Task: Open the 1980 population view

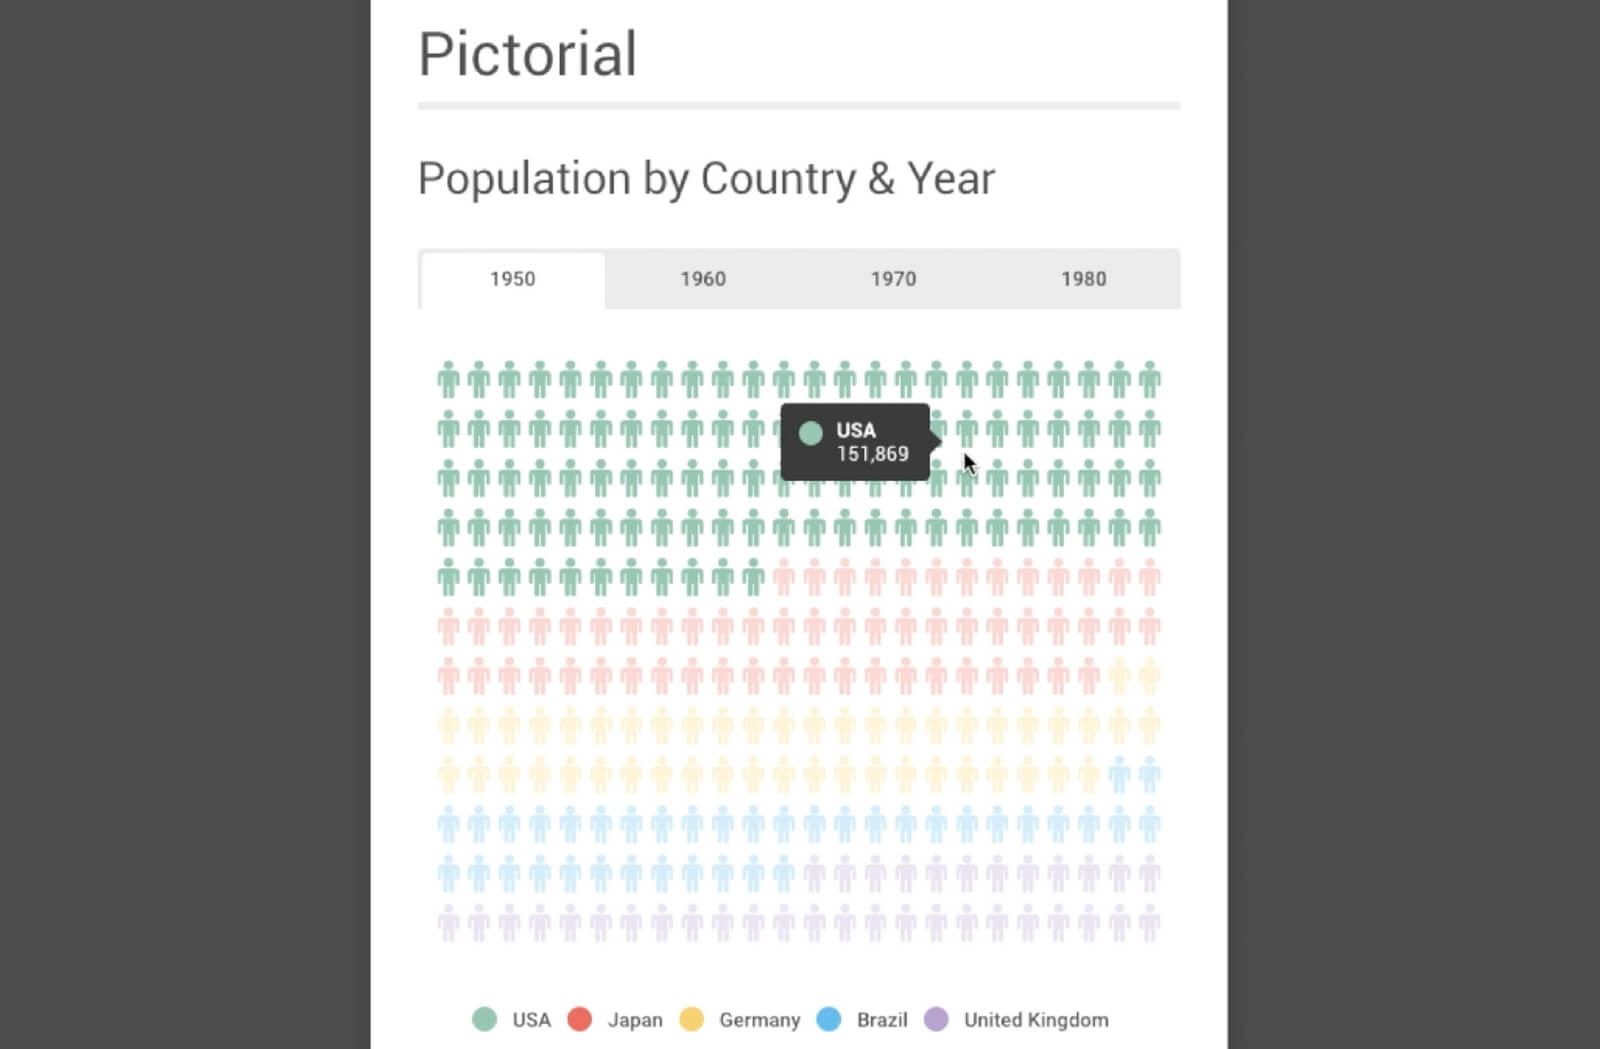Action: click(x=1084, y=279)
